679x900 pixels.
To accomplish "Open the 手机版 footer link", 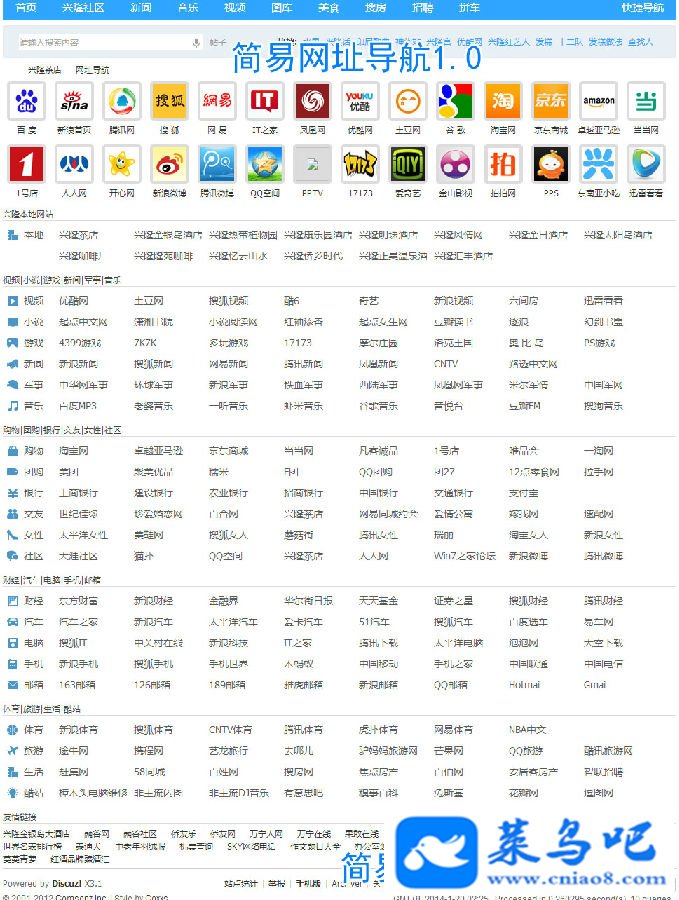I will (308, 883).
